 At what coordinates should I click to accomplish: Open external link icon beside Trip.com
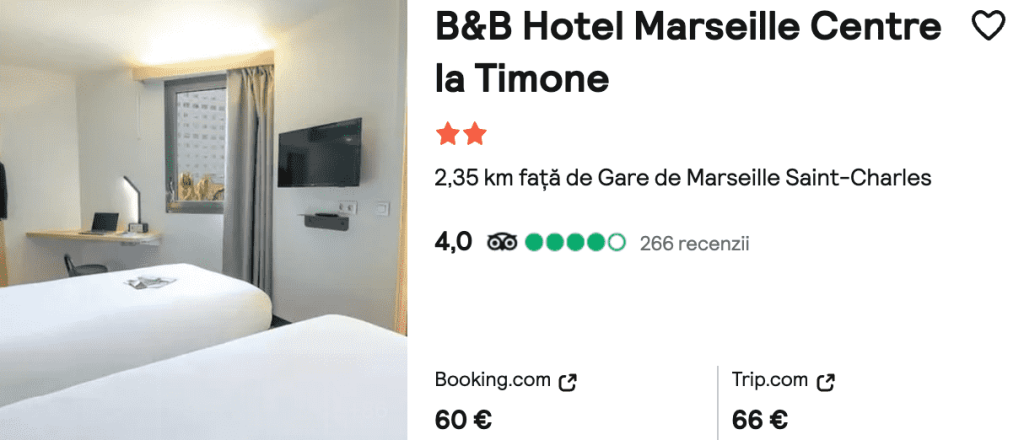click(826, 382)
